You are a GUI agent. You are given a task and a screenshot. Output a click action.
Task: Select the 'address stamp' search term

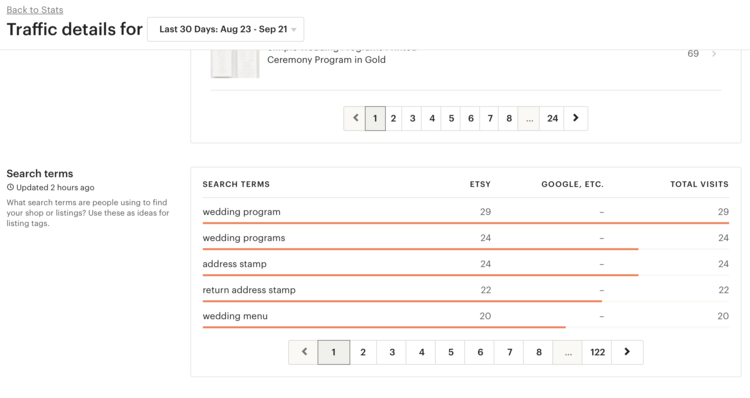pyautogui.click(x=234, y=264)
